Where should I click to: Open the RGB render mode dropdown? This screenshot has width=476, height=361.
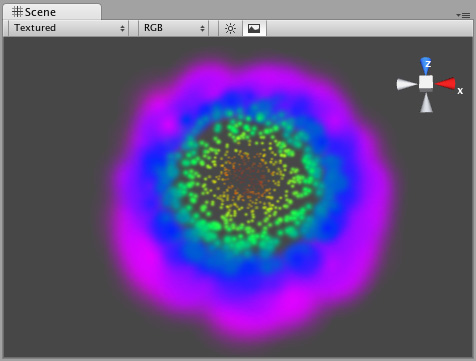[173, 28]
